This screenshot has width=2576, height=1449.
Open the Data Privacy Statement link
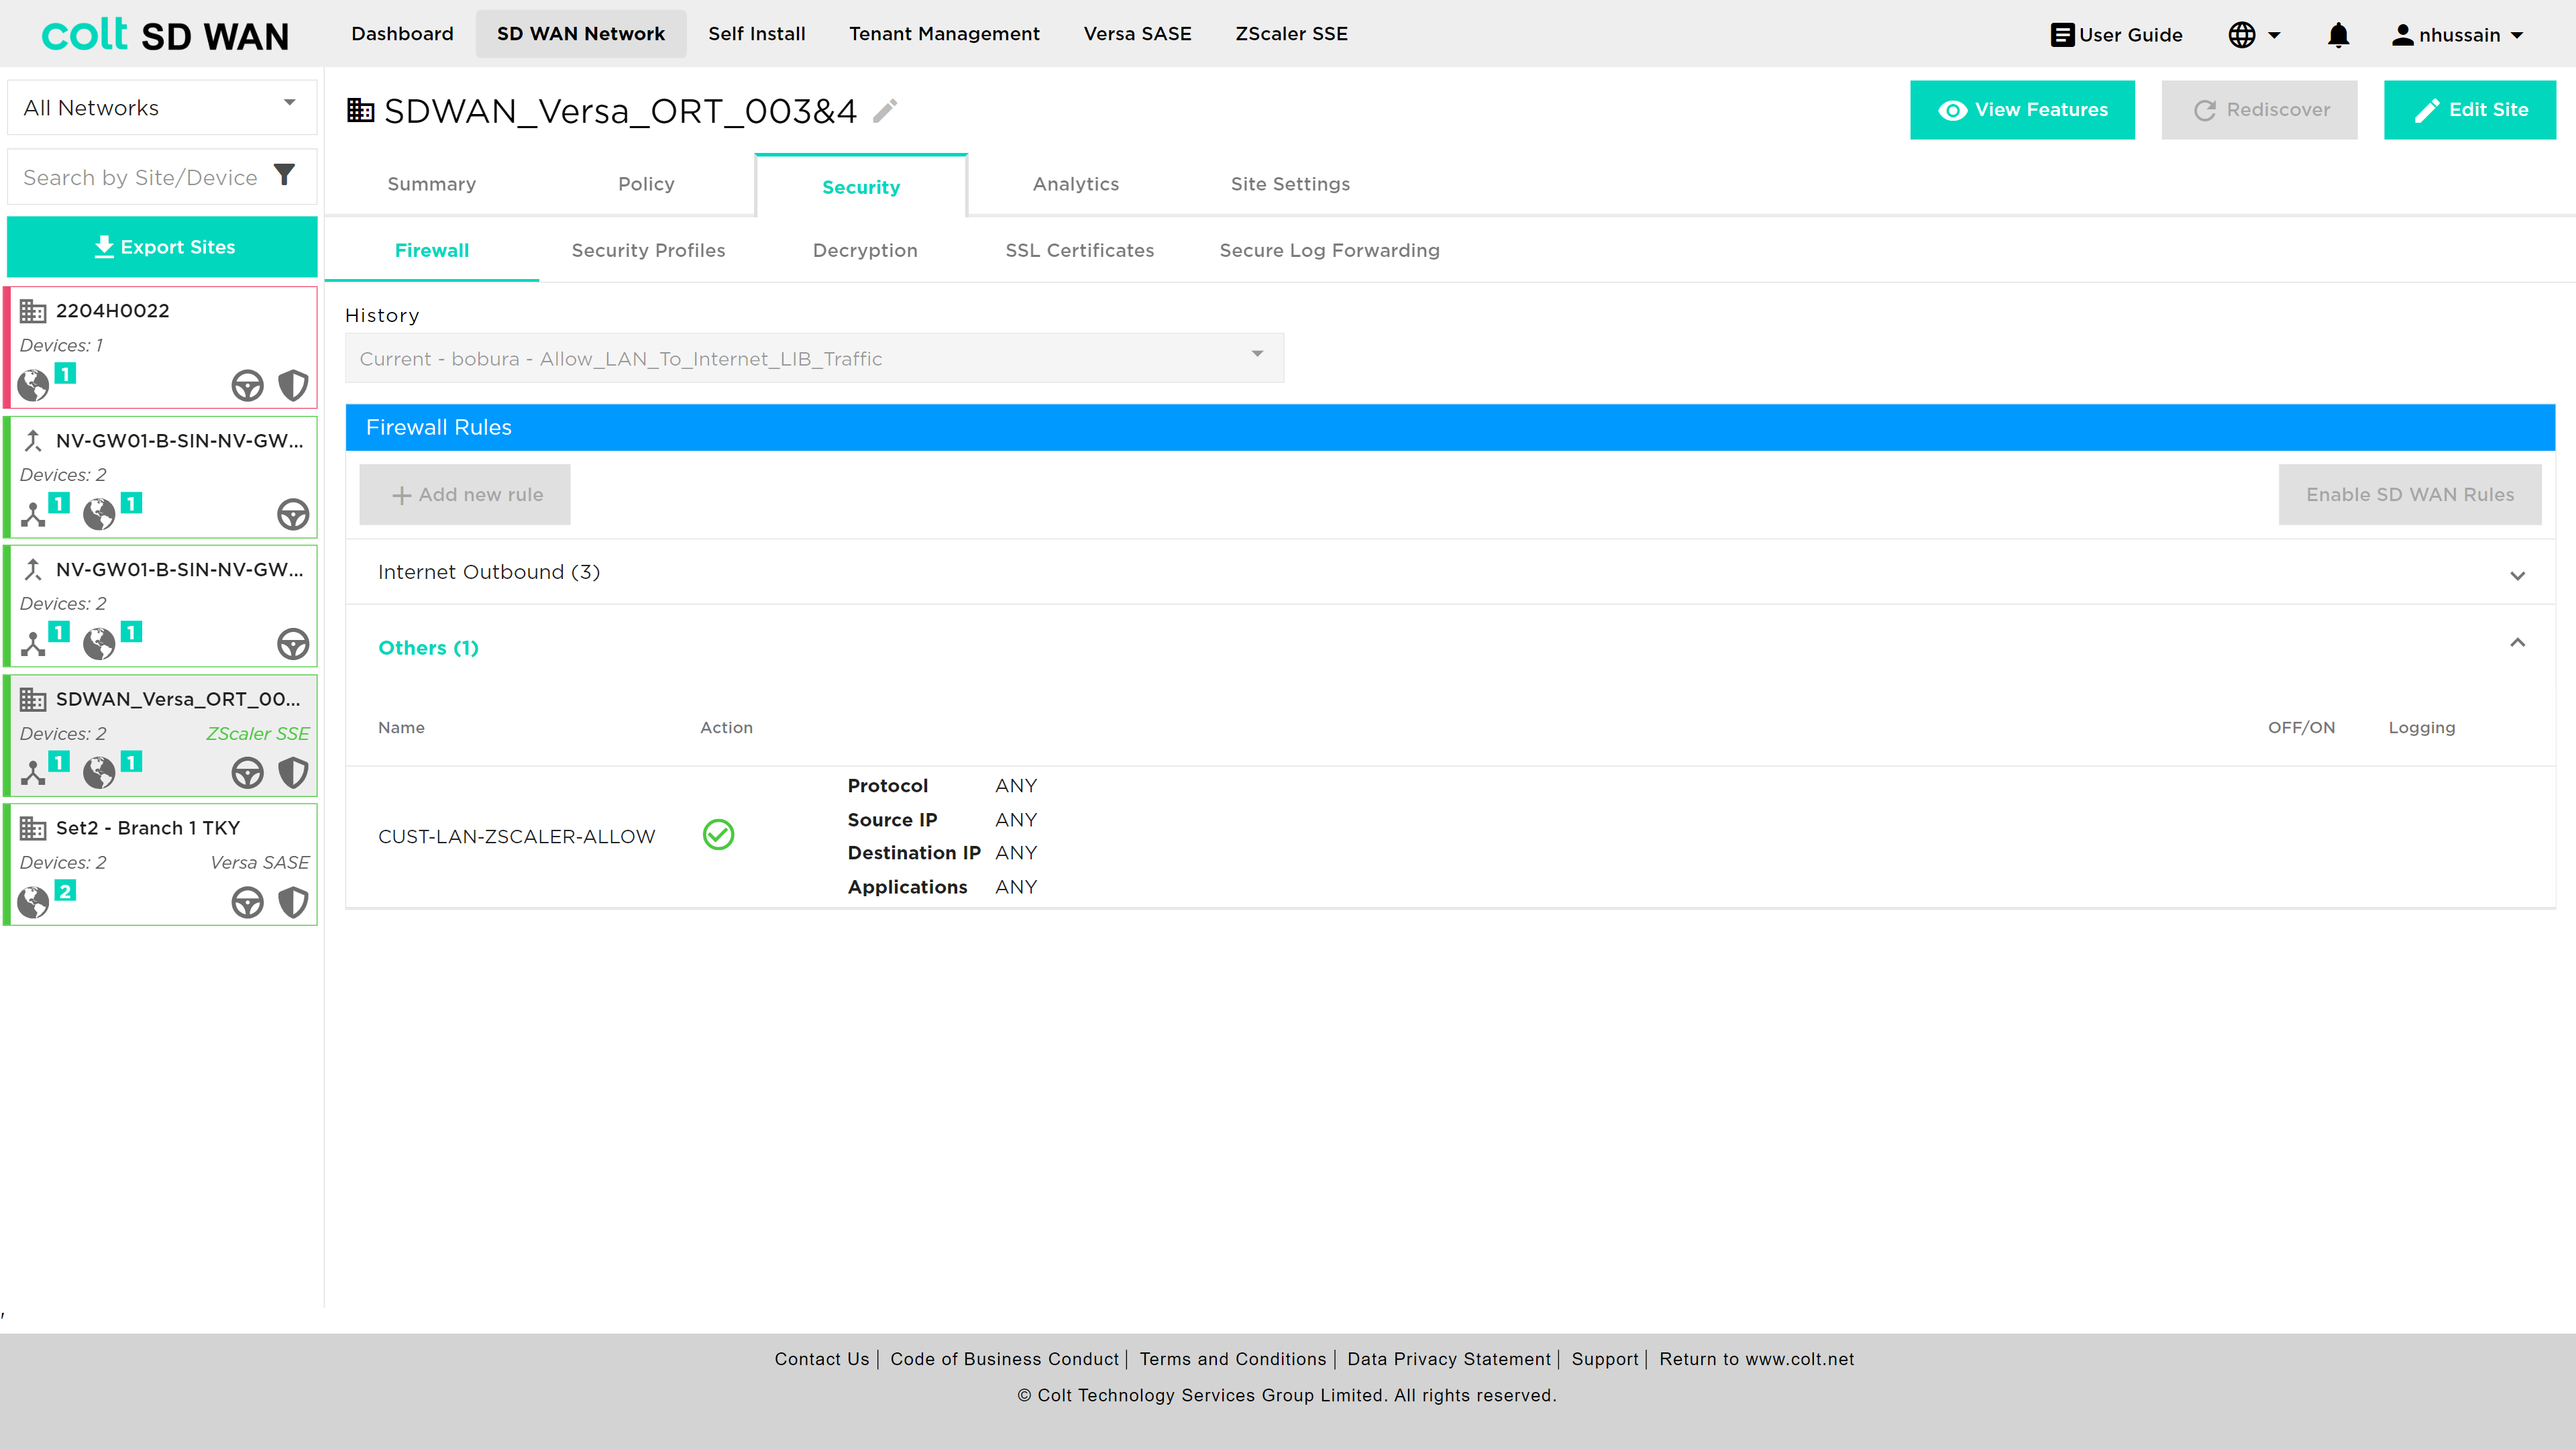(1449, 1359)
